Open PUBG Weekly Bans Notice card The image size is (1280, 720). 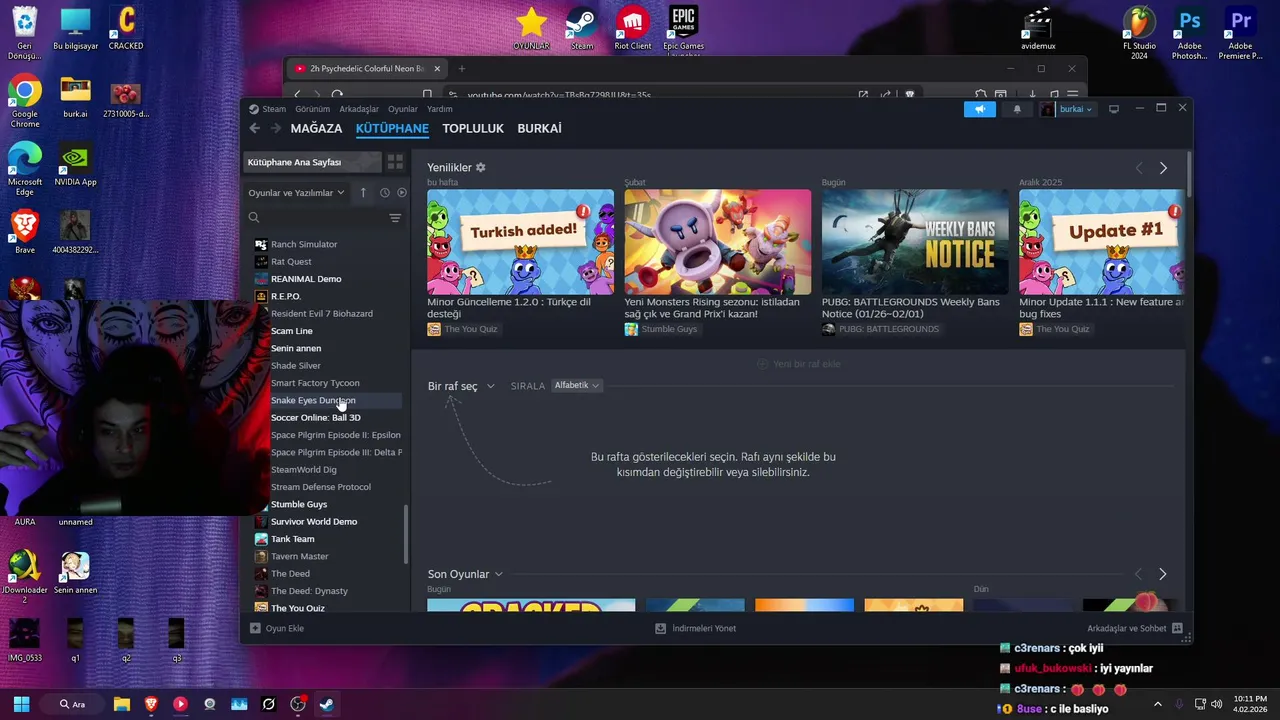(x=915, y=242)
